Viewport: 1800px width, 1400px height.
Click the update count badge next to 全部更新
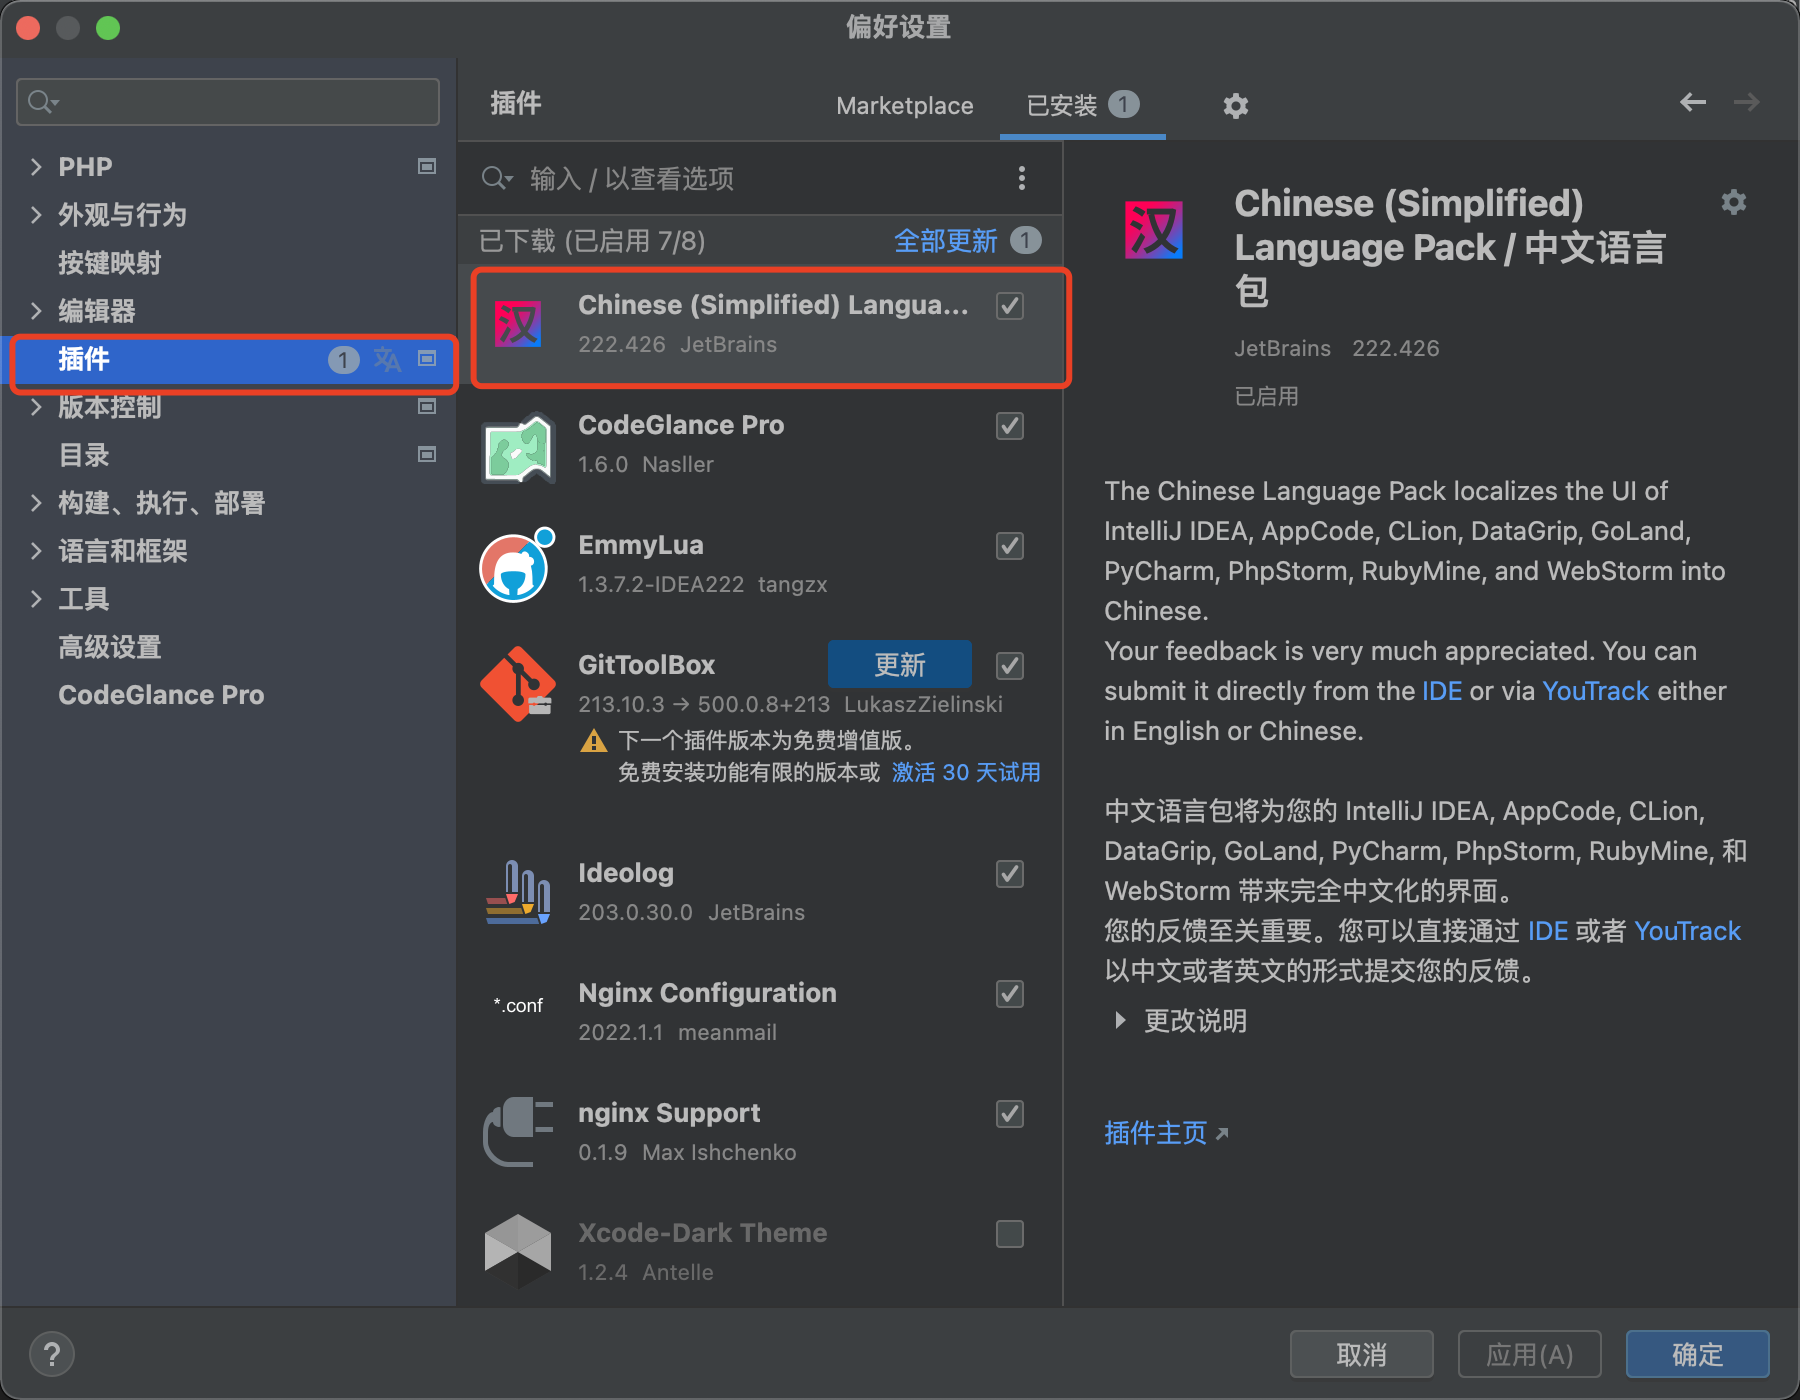1025,240
